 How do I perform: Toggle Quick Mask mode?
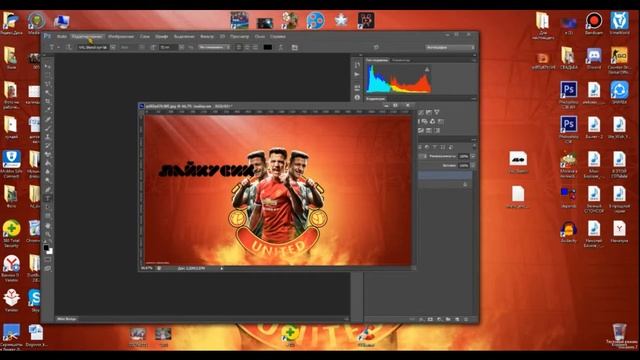point(48,260)
